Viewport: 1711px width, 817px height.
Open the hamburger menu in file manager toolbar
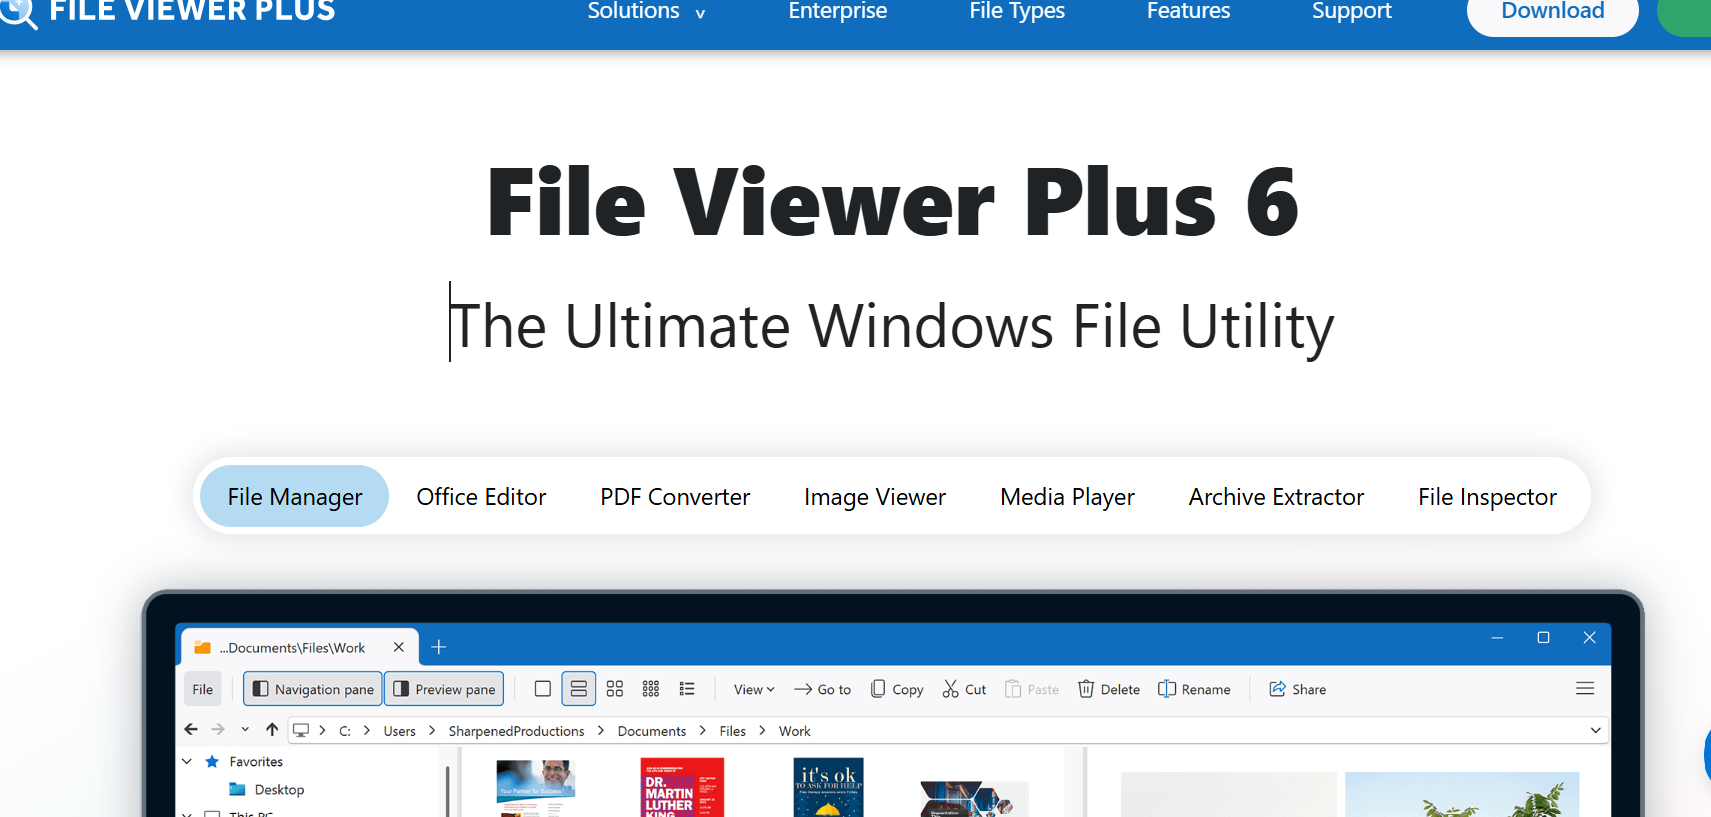(1585, 688)
